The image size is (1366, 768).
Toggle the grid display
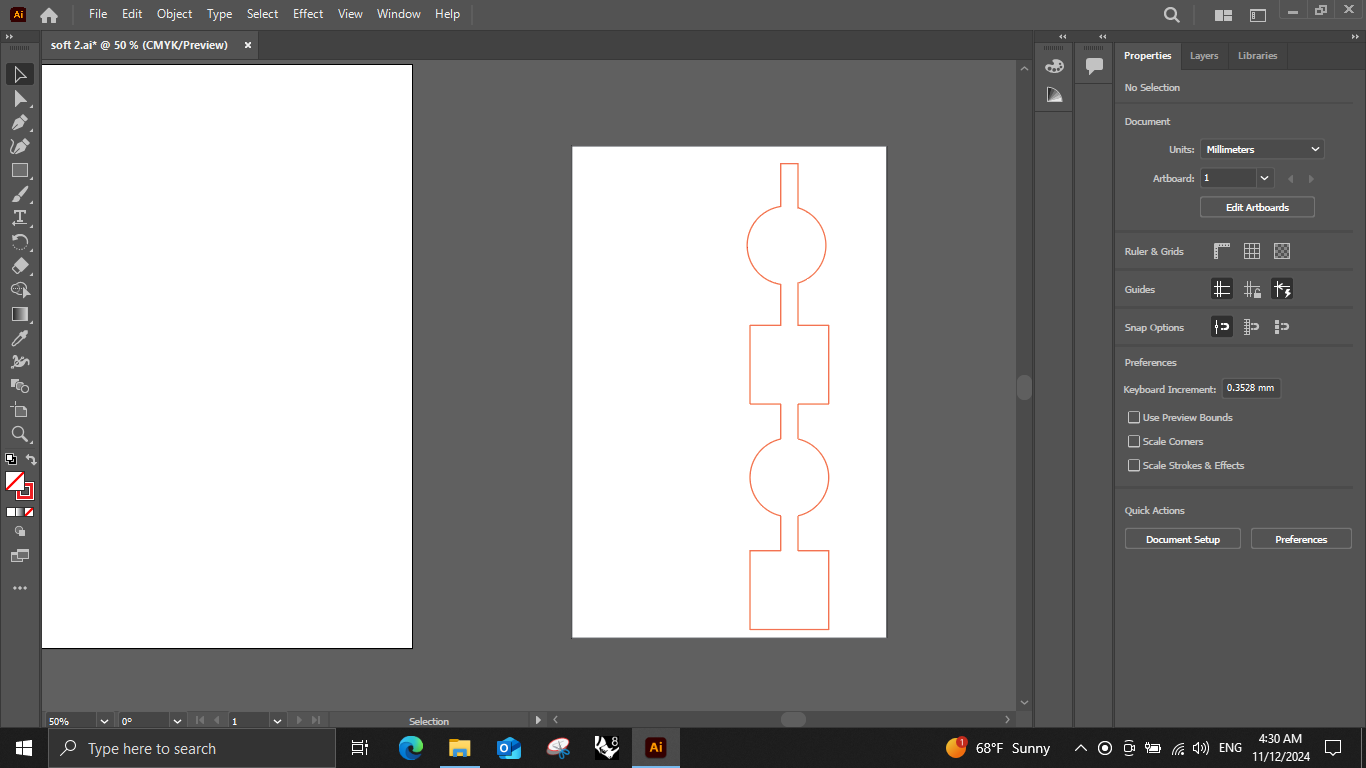(1252, 251)
